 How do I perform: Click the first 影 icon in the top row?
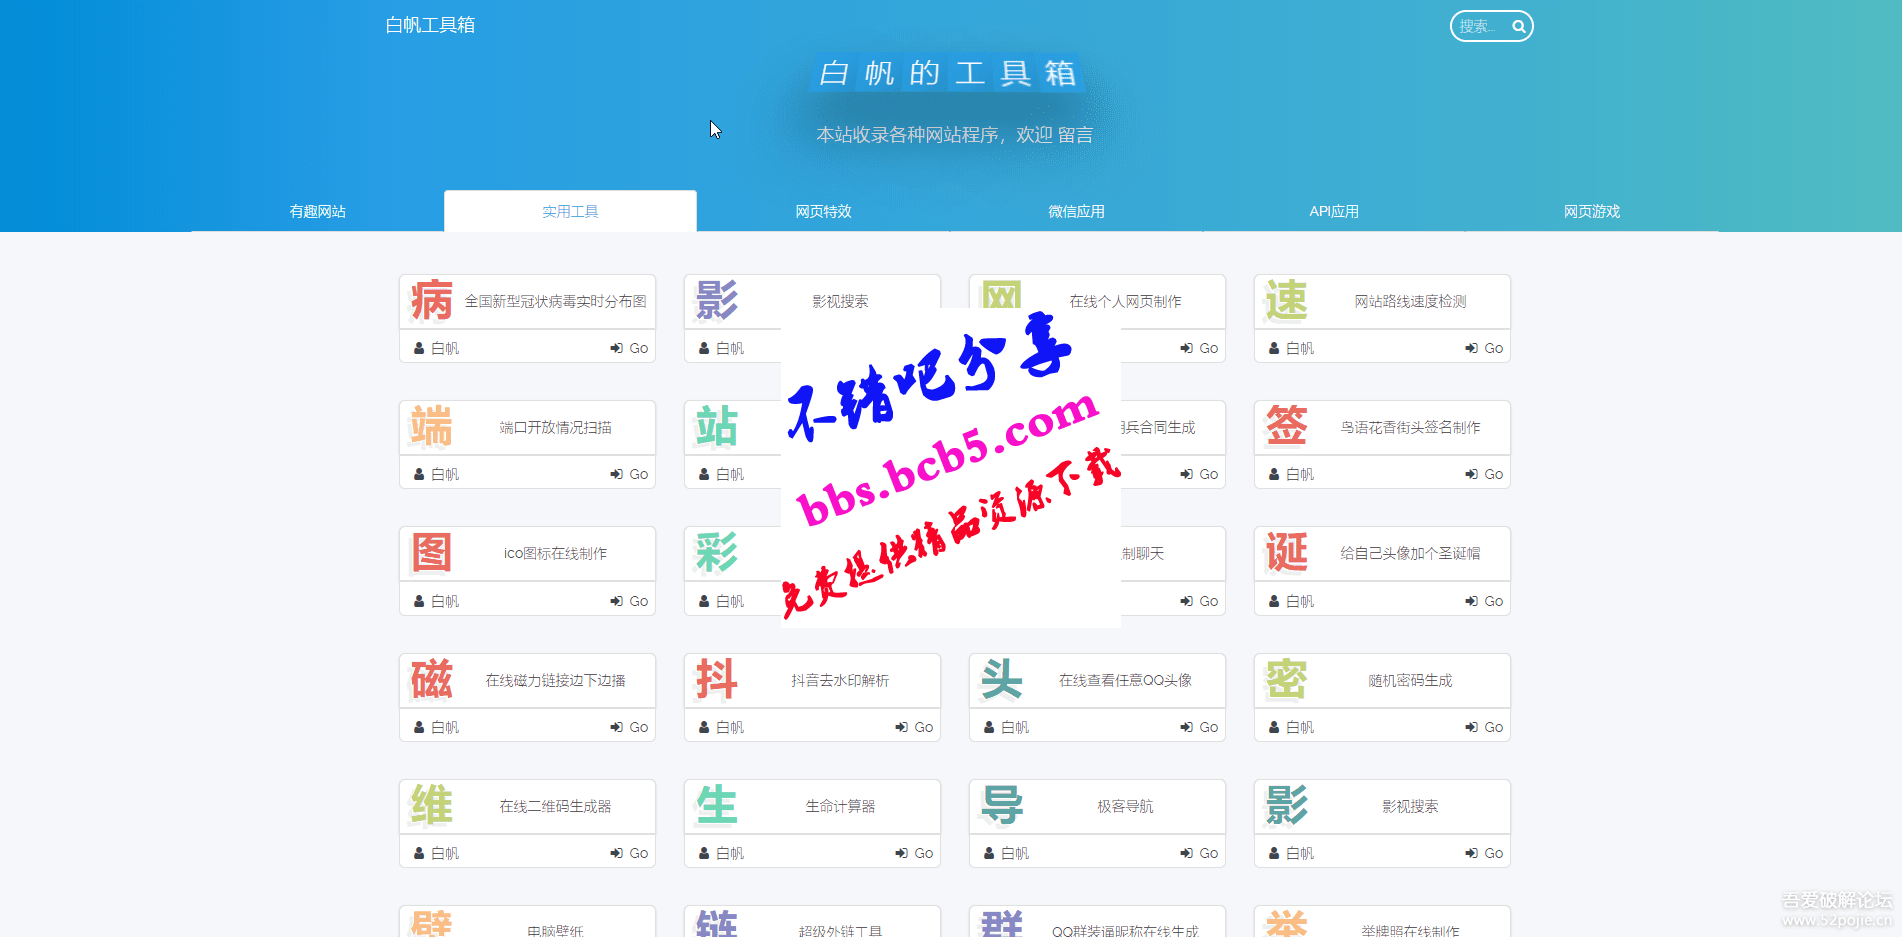(x=716, y=301)
